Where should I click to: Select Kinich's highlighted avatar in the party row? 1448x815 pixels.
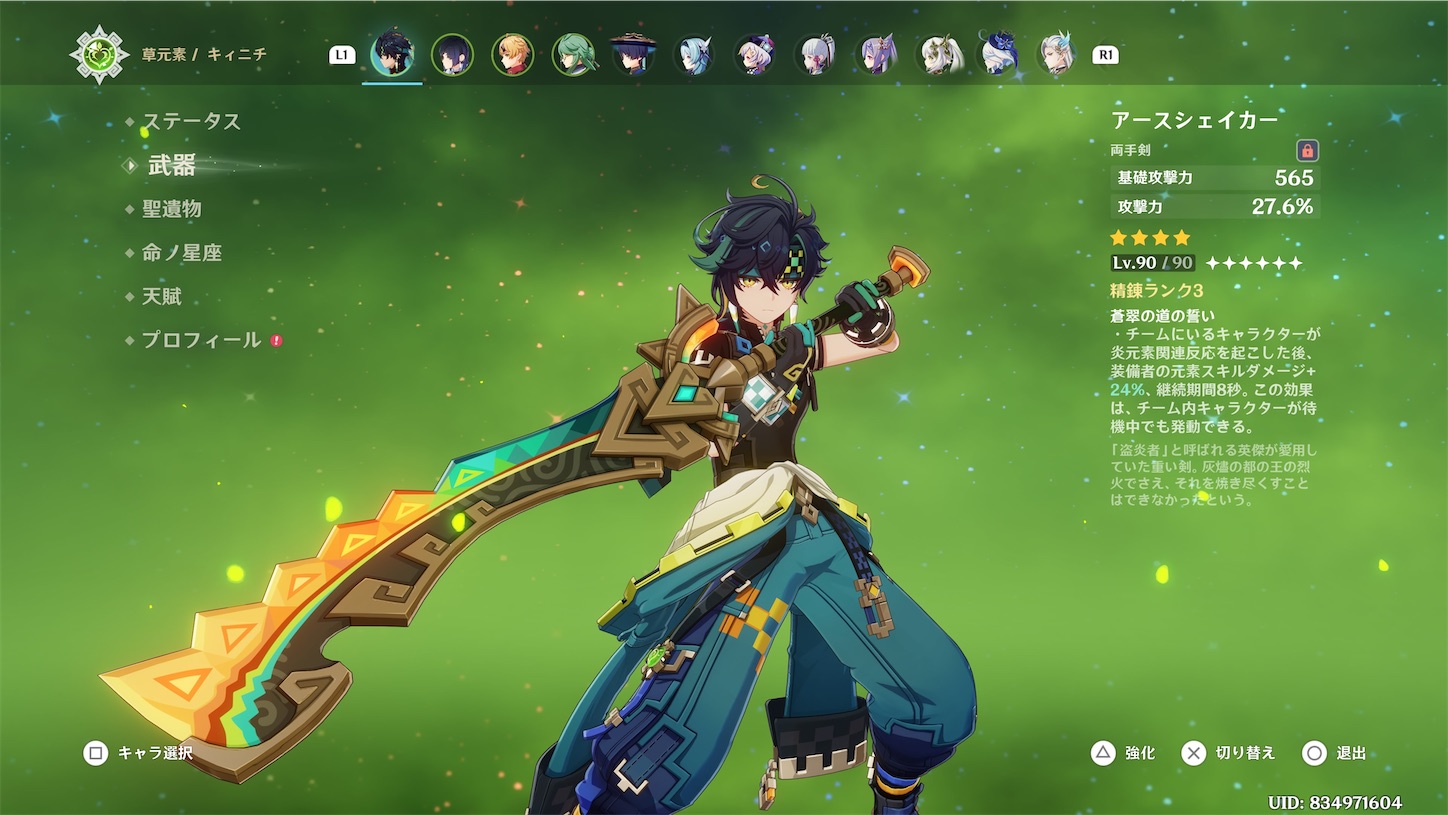(392, 55)
